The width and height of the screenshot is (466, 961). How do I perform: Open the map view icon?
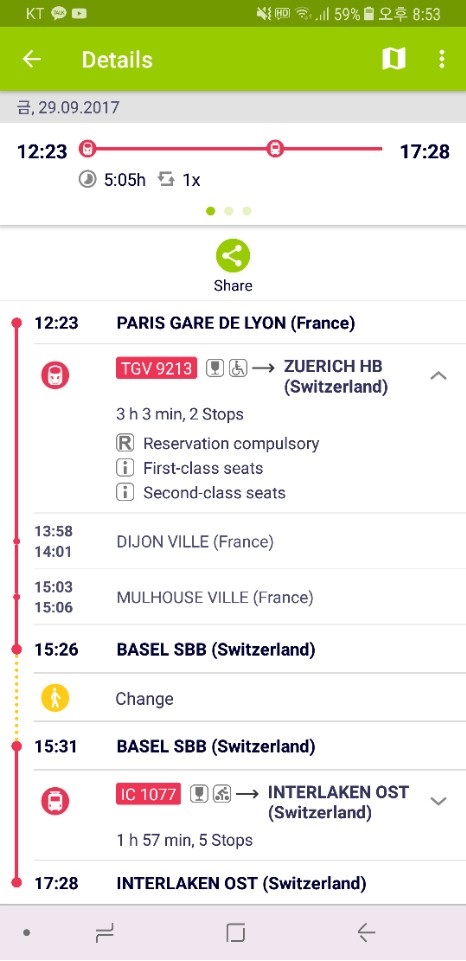pyautogui.click(x=394, y=59)
